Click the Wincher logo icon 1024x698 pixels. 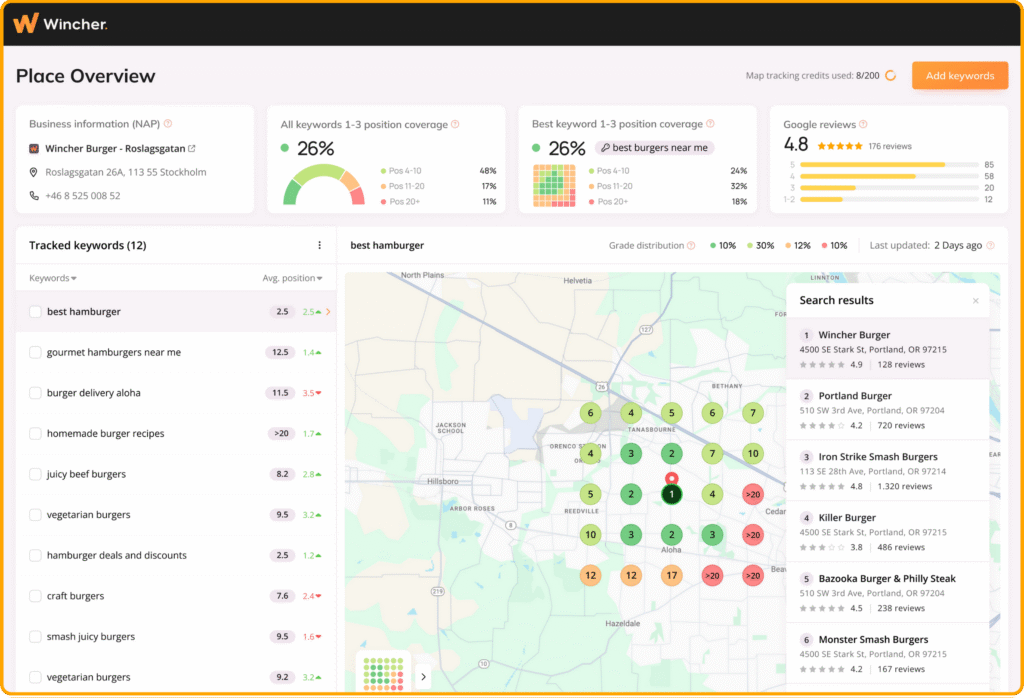click(x=27, y=23)
